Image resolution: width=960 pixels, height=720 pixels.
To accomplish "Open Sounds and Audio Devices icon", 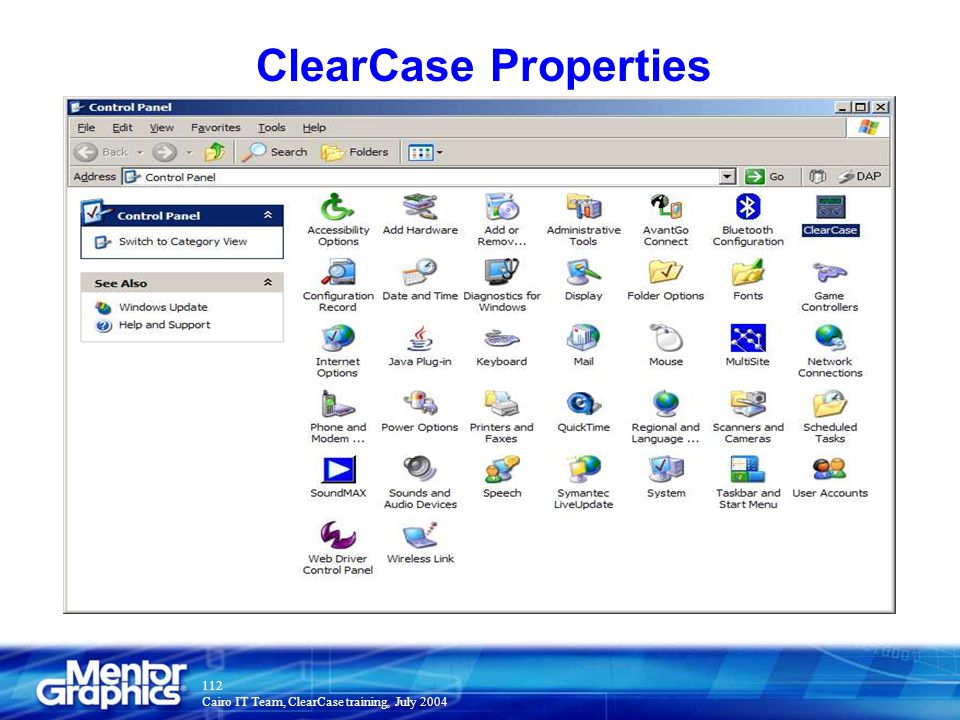I will click(x=420, y=470).
